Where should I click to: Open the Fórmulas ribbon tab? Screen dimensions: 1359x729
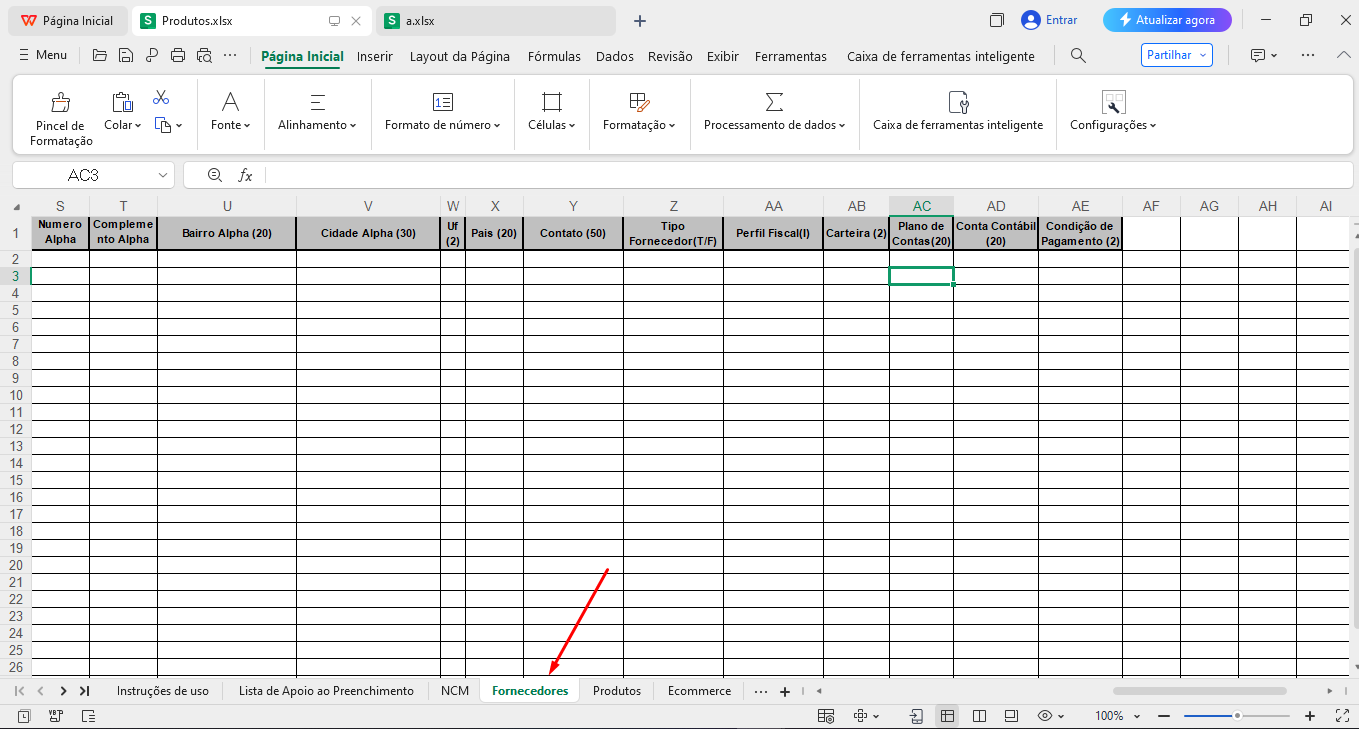click(554, 56)
